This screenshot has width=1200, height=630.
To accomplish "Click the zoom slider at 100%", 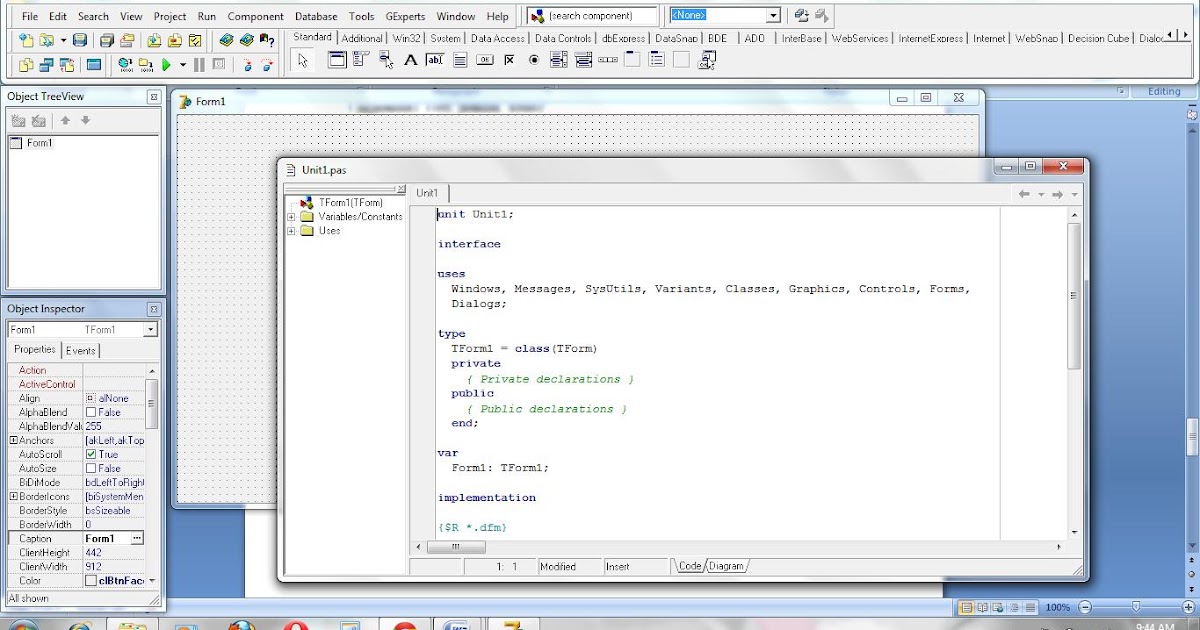I will pyautogui.click(x=1136, y=607).
